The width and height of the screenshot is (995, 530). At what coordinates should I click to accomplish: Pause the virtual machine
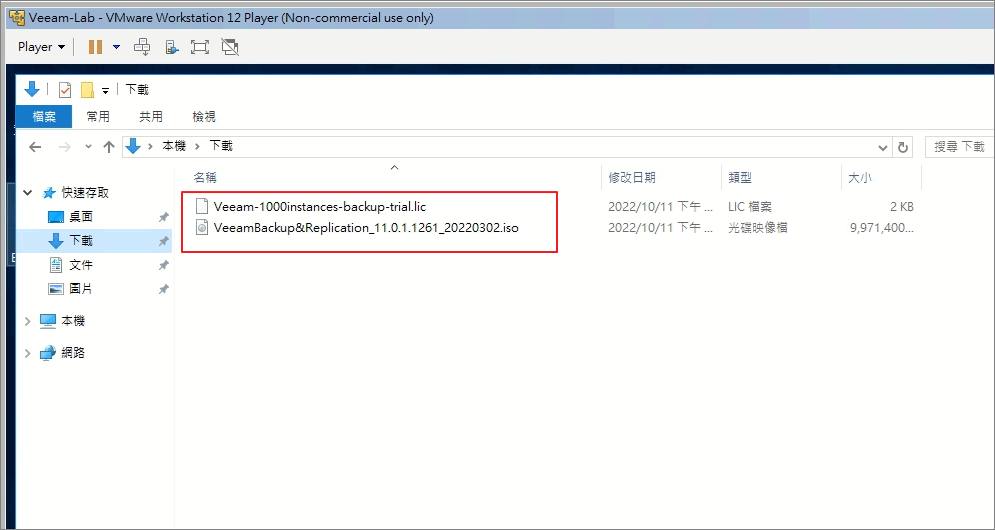point(95,47)
